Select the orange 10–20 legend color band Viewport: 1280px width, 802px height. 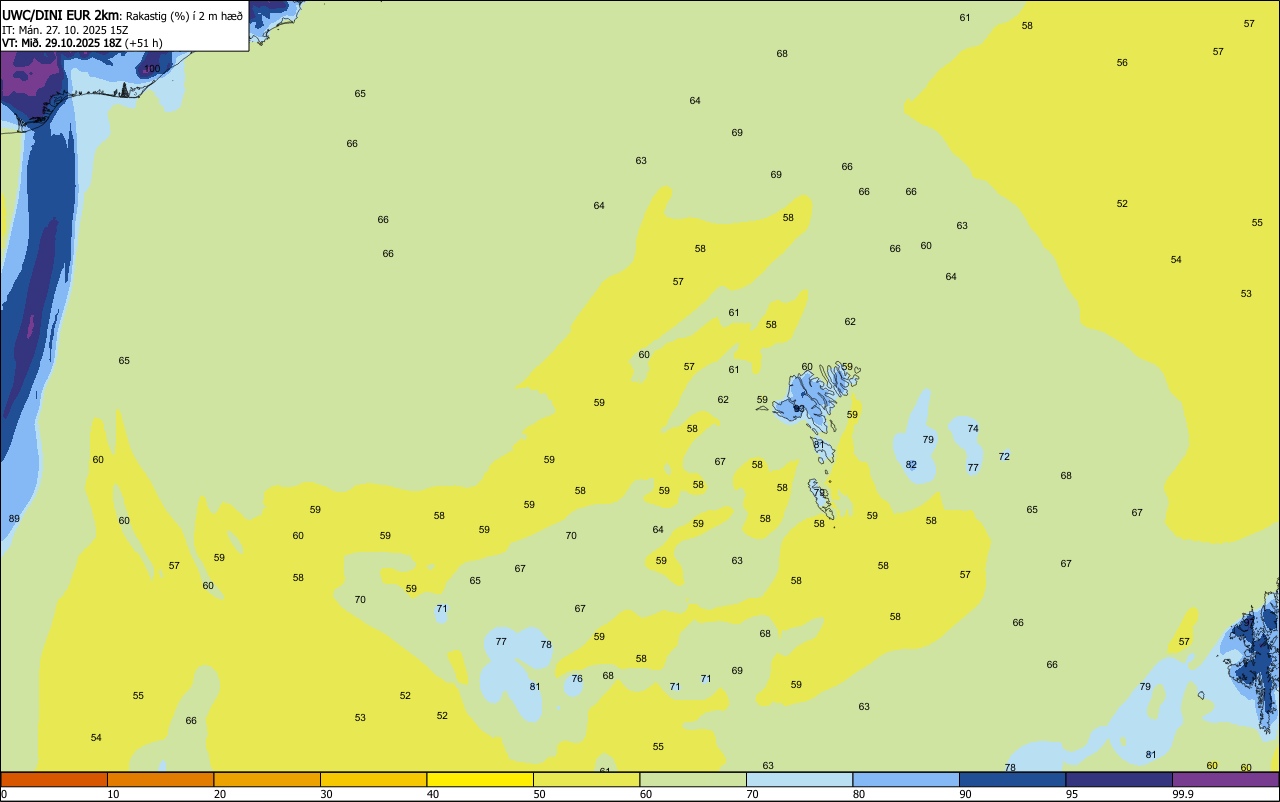160,779
